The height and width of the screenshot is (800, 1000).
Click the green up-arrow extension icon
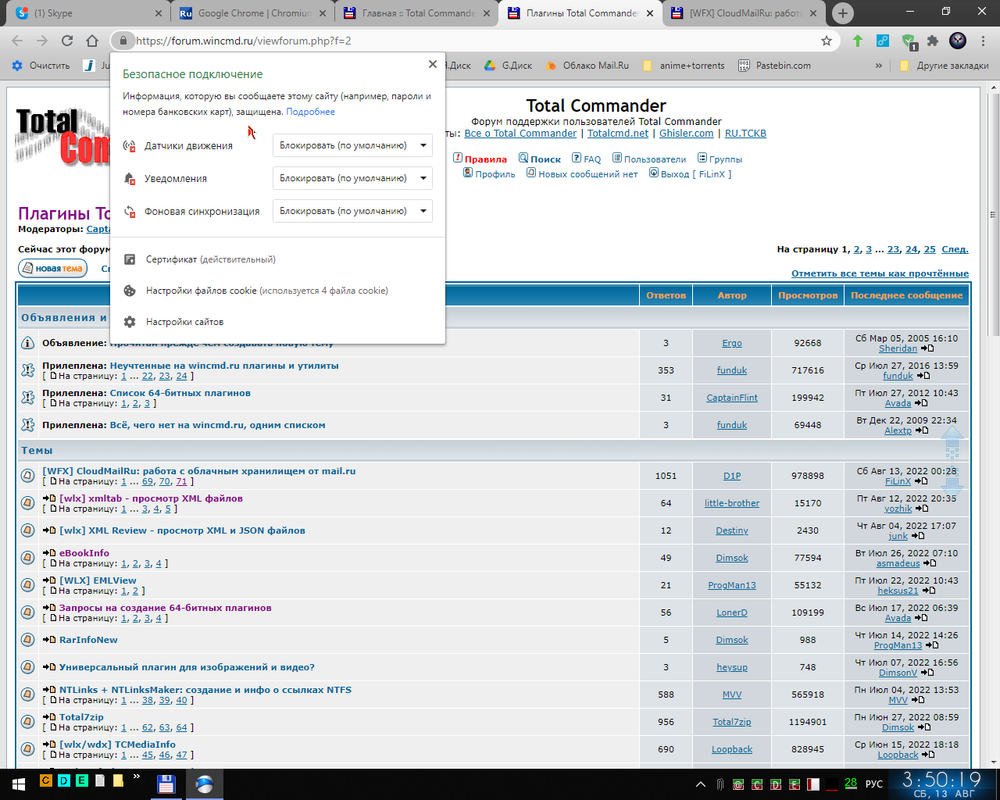858,41
